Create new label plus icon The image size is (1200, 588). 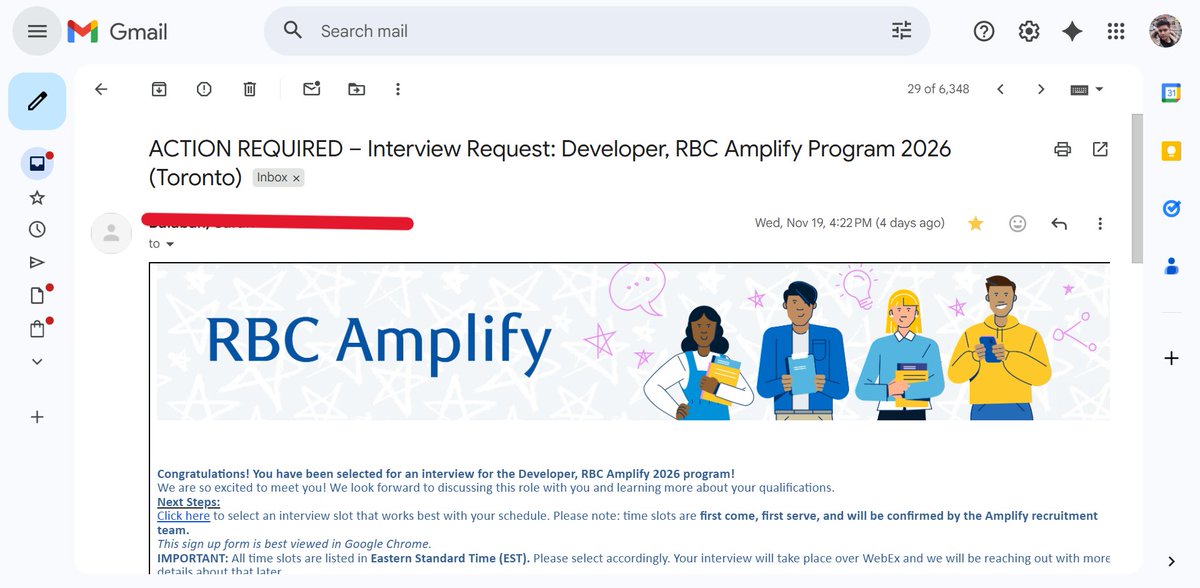[37, 417]
